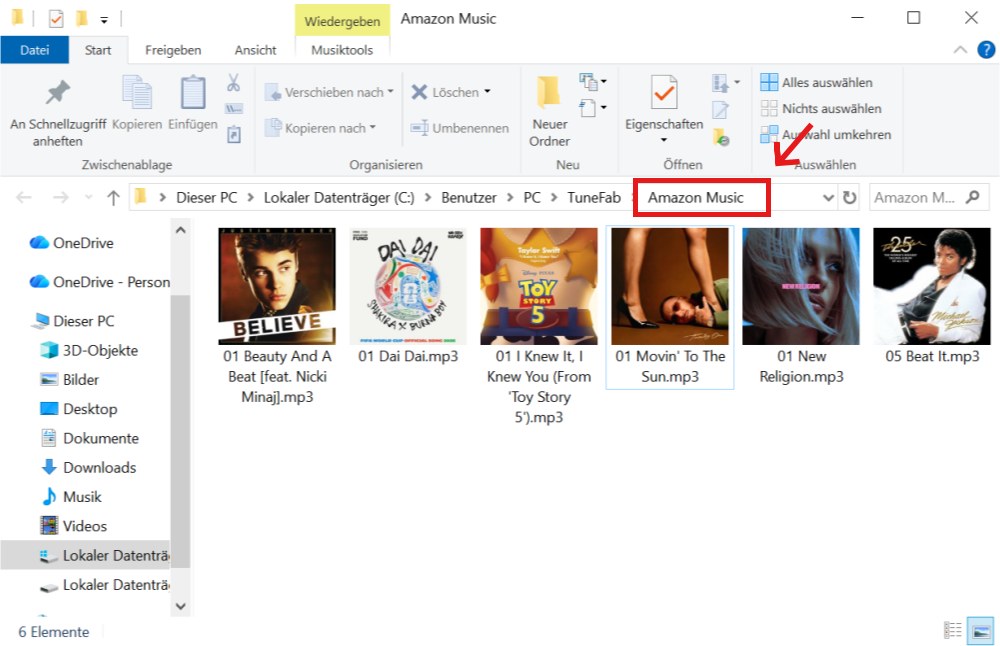Click Nichts auswählen
Screen dimensions: 1000x646
pyautogui.click(x=821, y=108)
